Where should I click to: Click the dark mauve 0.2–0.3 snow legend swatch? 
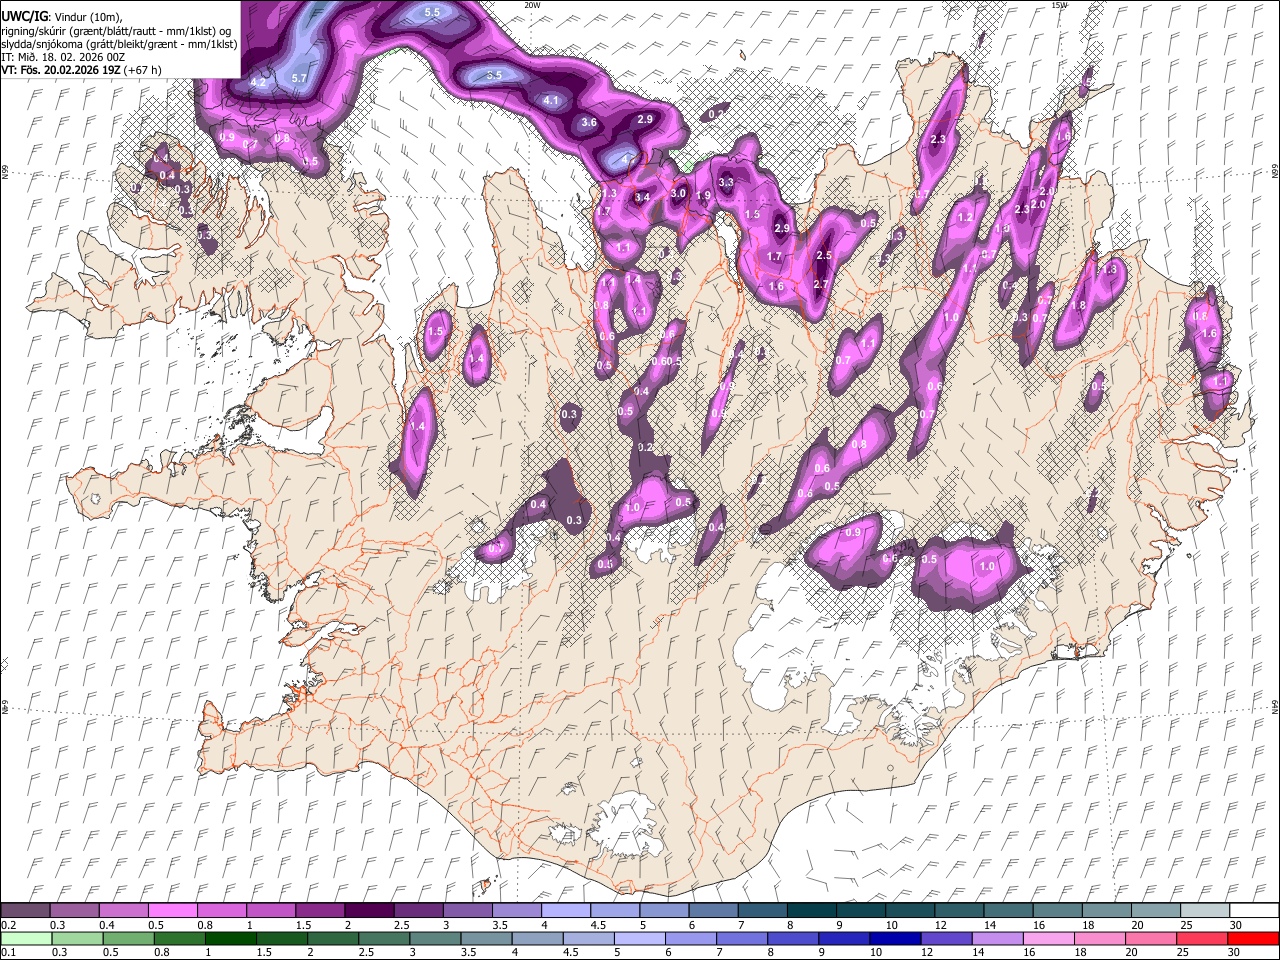click(x=26, y=910)
